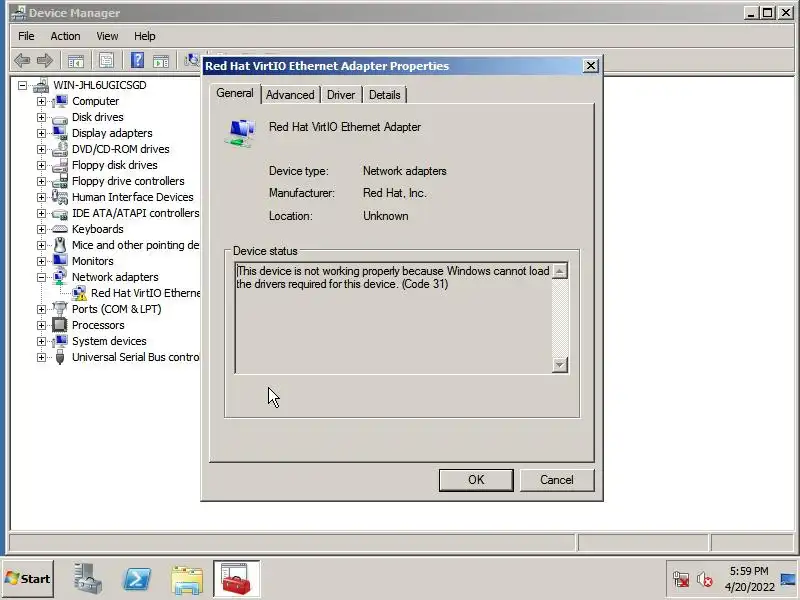Expand the Computer tree node
The image size is (800, 600).
coord(41,101)
